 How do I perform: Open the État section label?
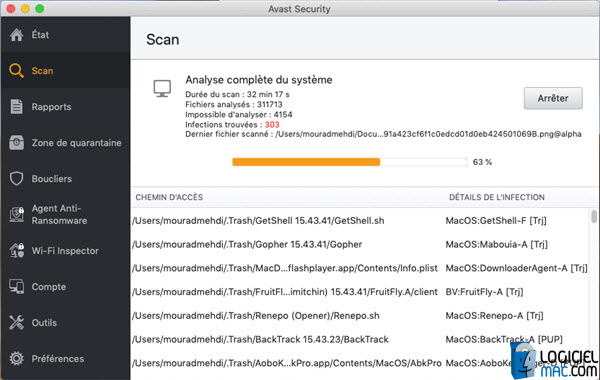point(40,35)
